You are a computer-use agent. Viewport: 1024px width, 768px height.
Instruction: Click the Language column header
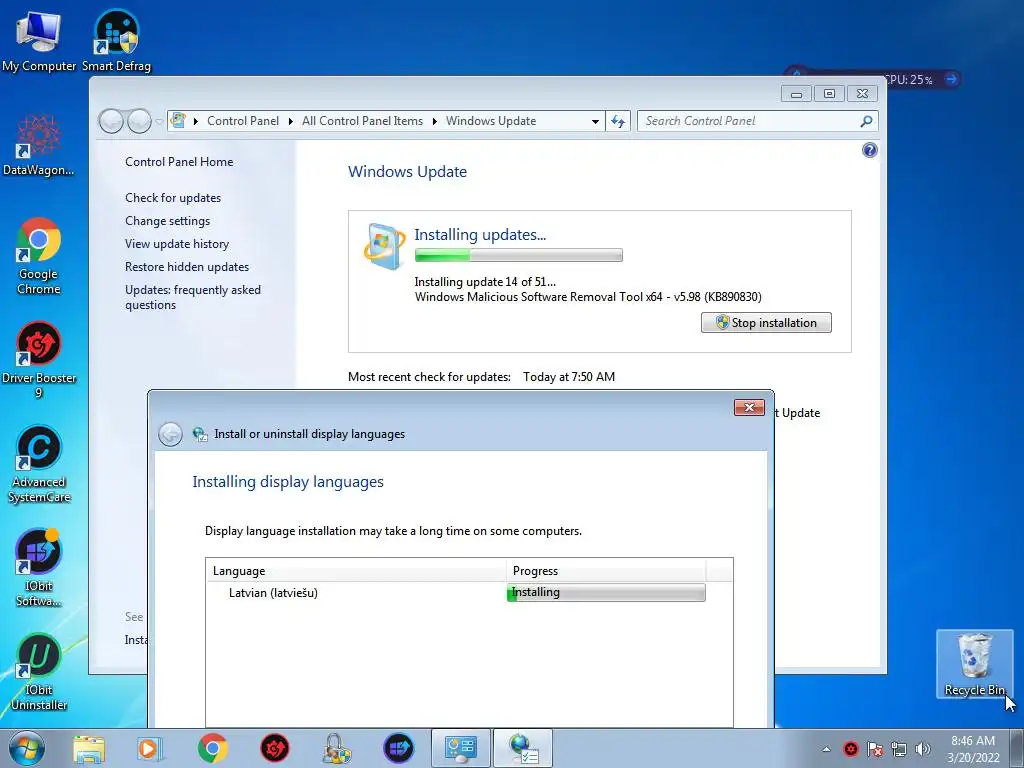pos(357,570)
